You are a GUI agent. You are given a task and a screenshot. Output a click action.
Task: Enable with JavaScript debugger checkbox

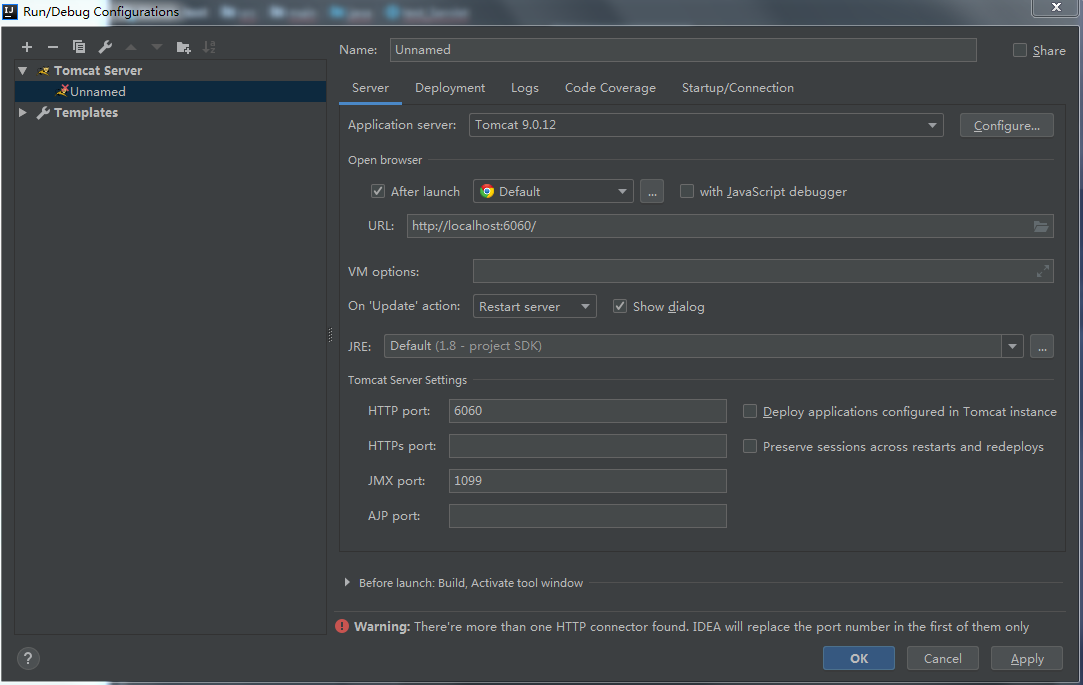pos(687,191)
